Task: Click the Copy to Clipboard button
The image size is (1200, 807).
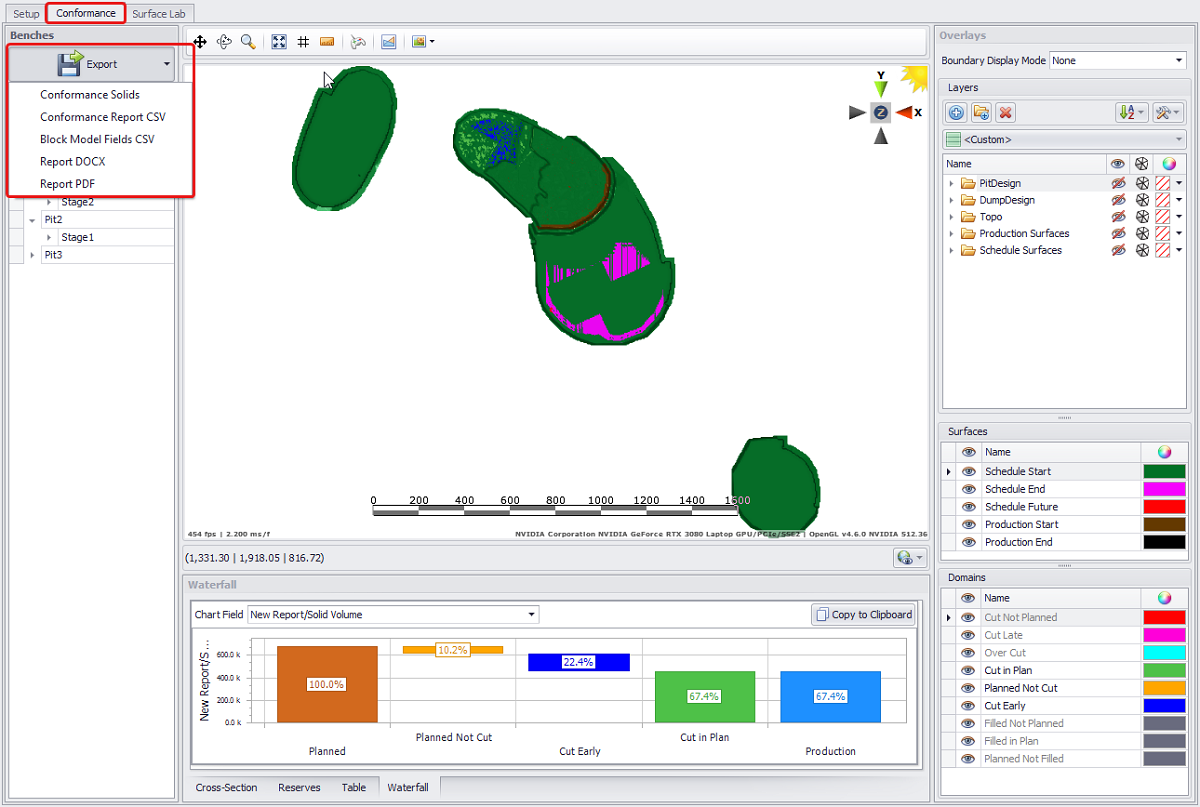Action: tap(863, 615)
